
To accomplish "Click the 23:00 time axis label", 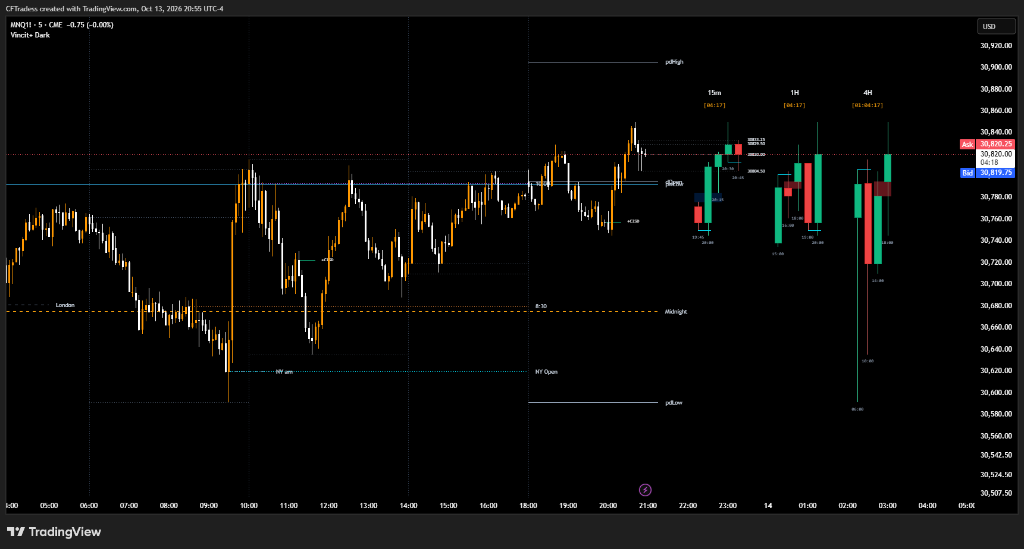I will pyautogui.click(x=728, y=506).
